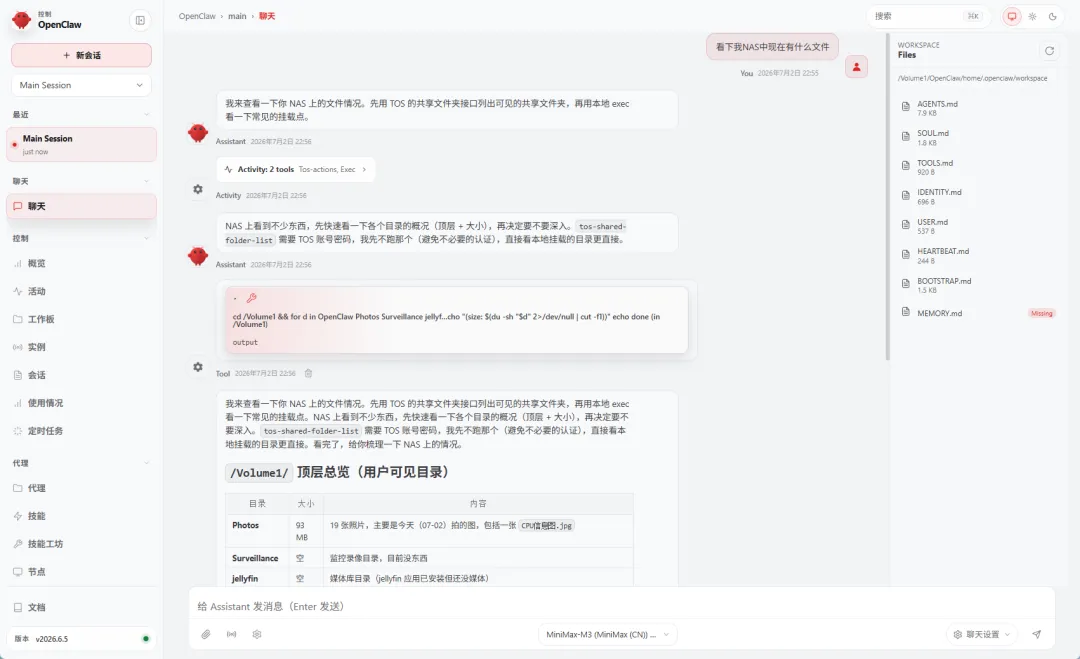This screenshot has width=1080, height=659.
Task: Open the 代理 folder menu item
Action: (81, 488)
